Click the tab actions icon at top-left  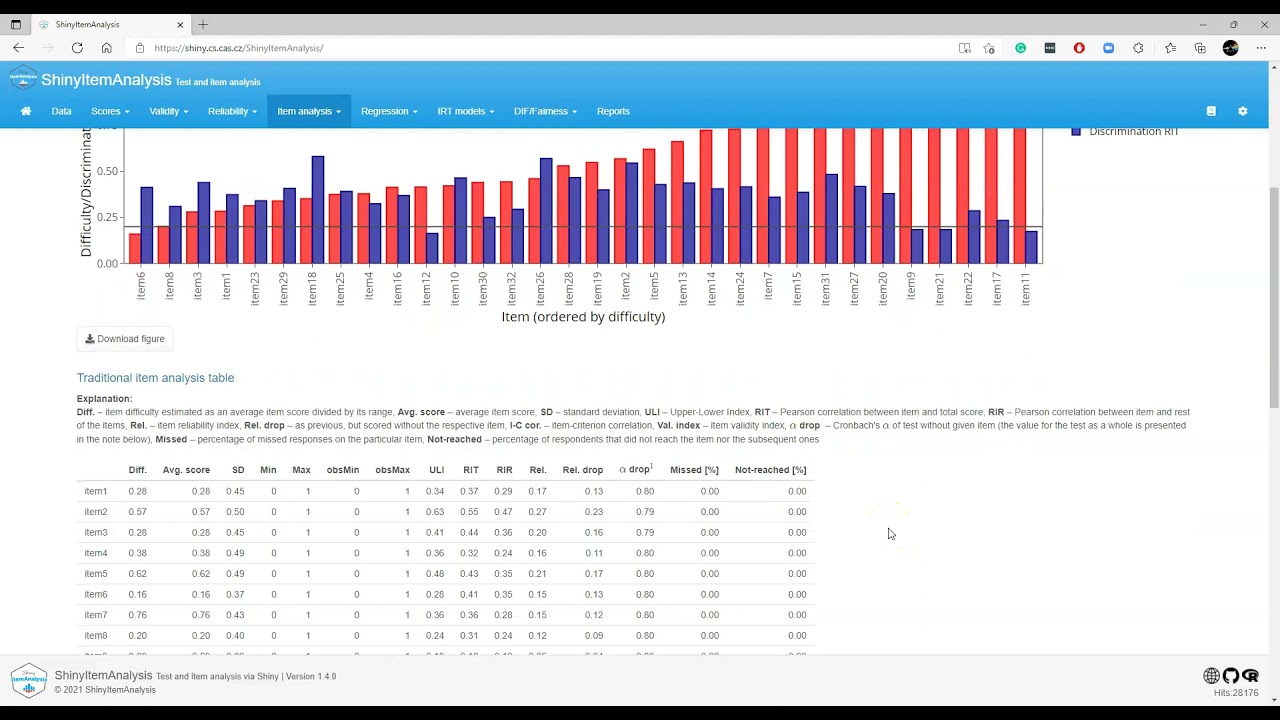16,24
